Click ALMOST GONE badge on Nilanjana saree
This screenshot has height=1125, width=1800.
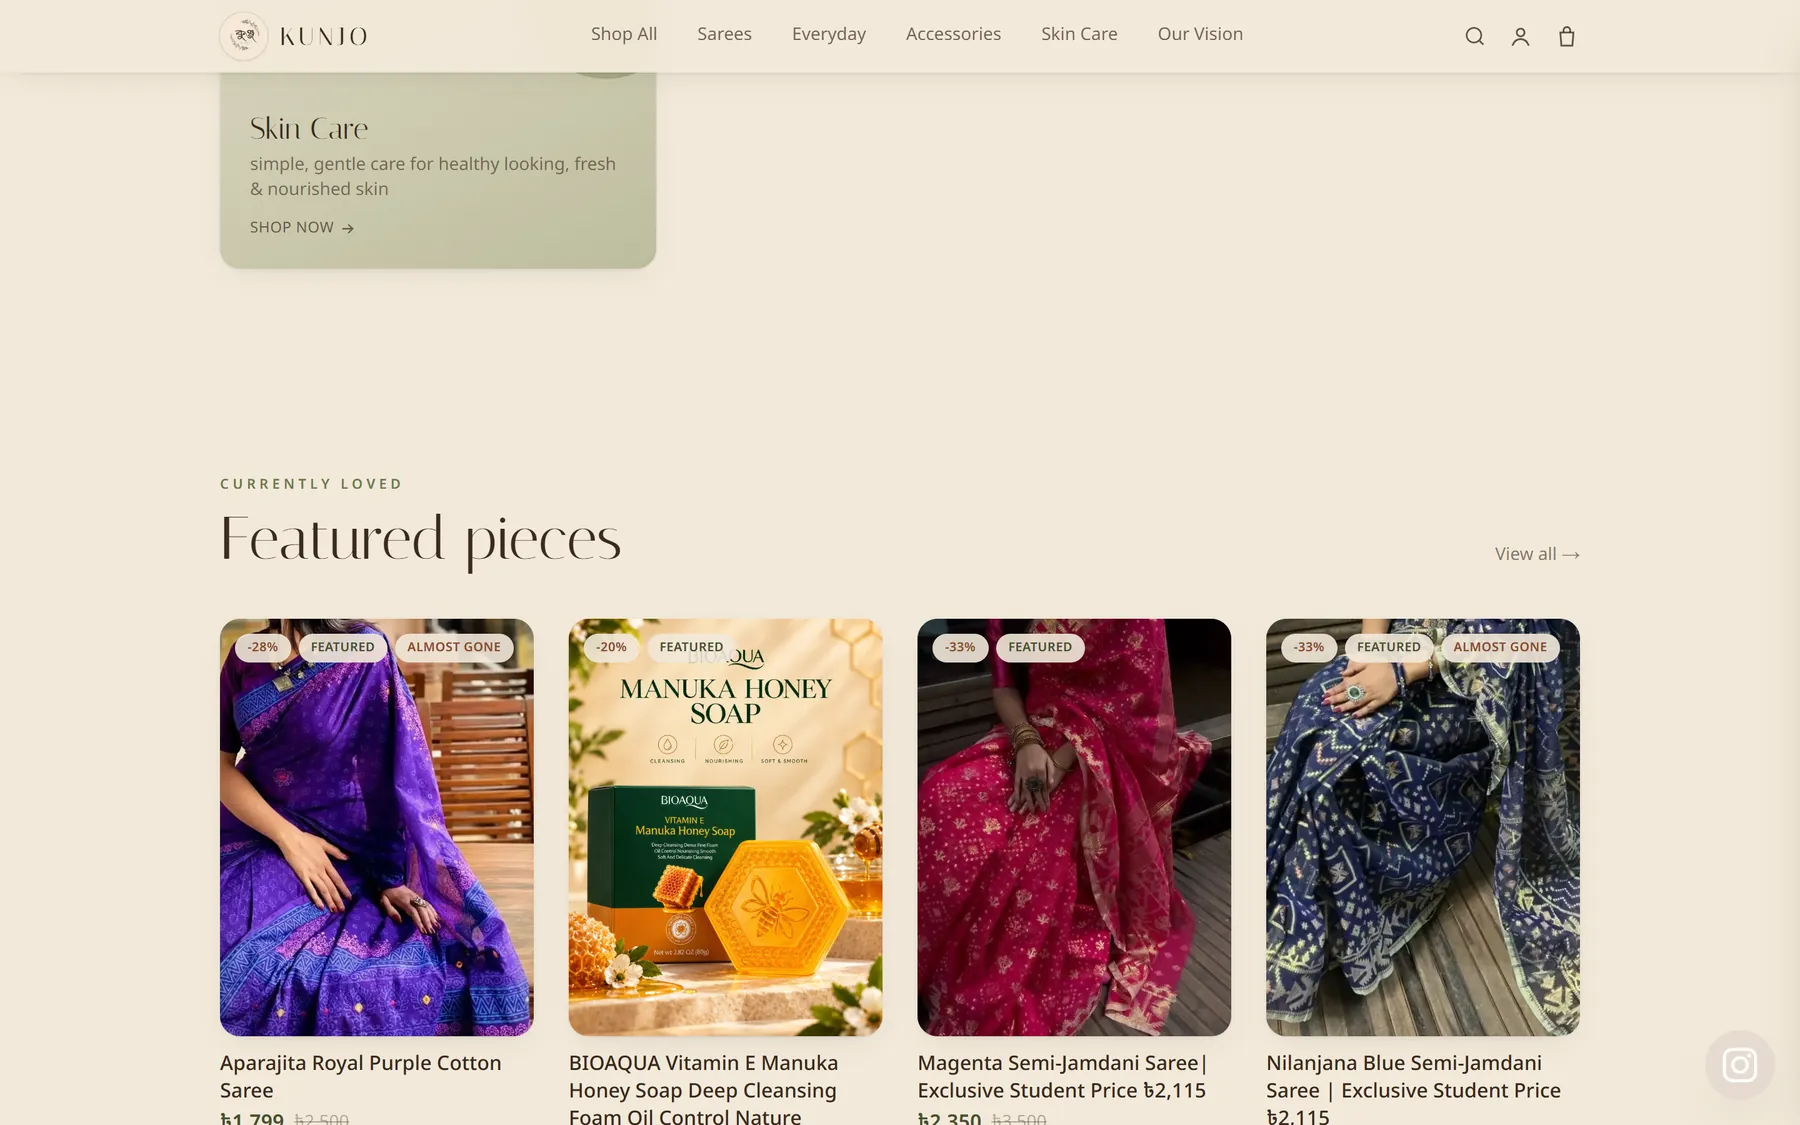1500,648
